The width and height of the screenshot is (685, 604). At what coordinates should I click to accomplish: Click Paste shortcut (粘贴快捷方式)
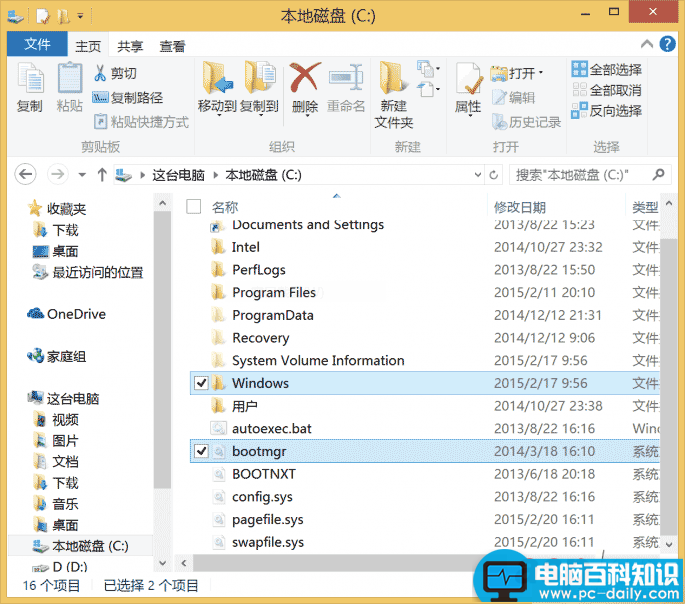pyautogui.click(x=142, y=122)
